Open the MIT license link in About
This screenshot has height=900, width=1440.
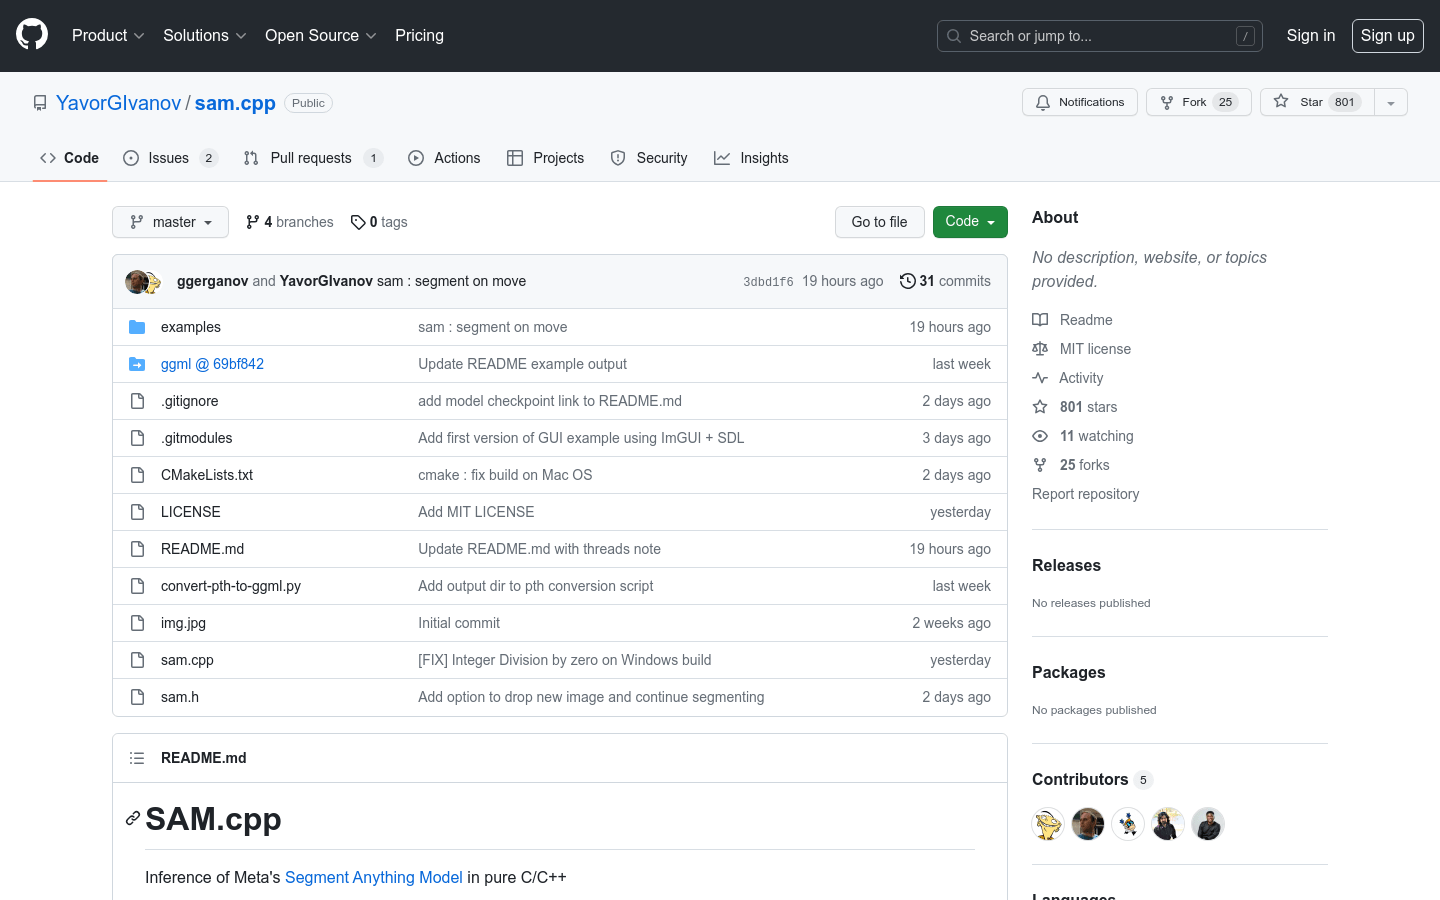(1082, 349)
